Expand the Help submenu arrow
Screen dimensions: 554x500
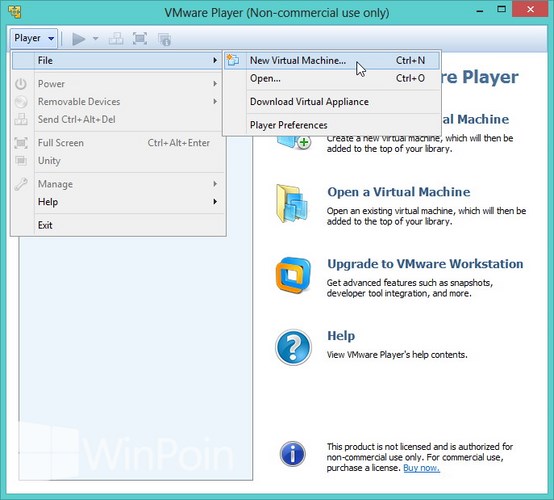[x=215, y=202]
